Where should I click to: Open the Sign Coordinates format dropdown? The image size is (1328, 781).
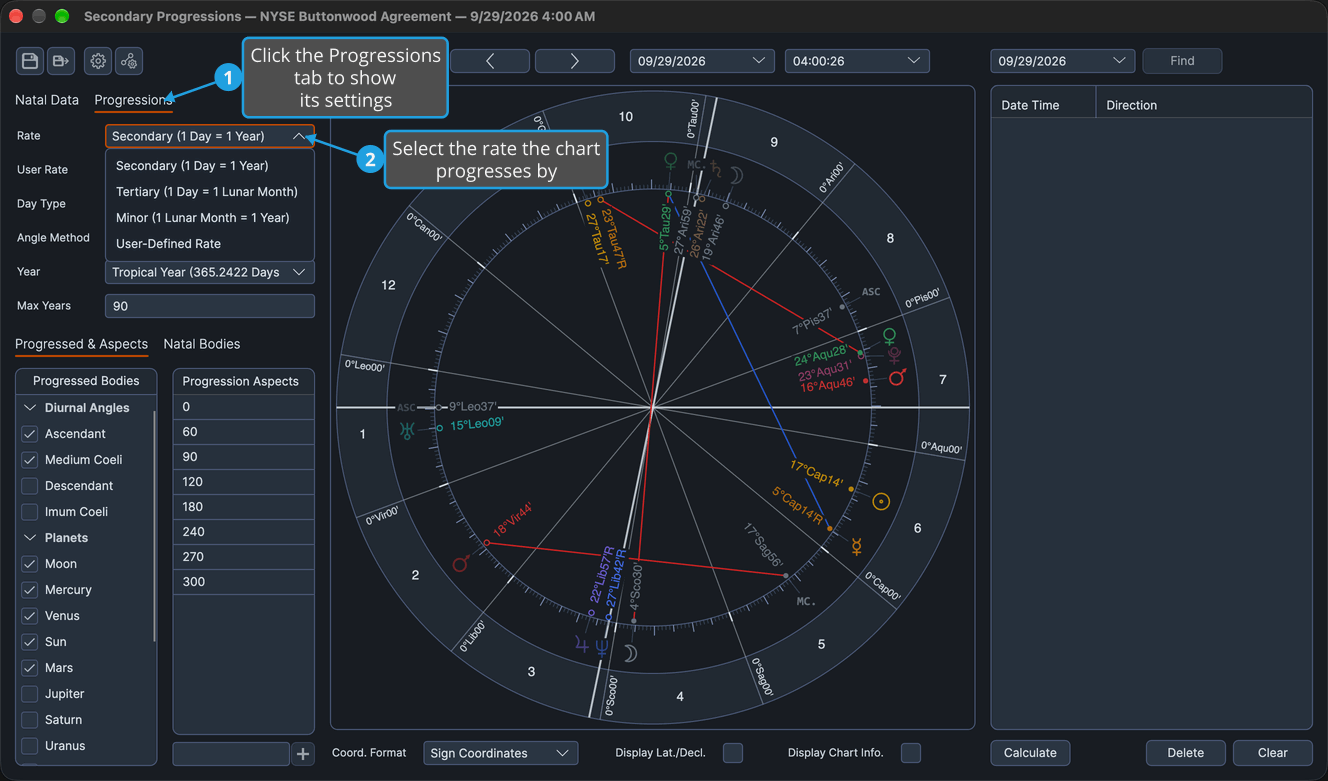tap(500, 753)
